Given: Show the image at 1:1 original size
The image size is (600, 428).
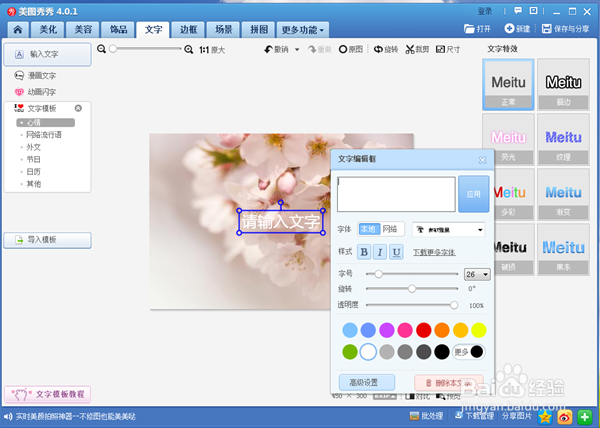Looking at the screenshot, I should click(x=212, y=50).
